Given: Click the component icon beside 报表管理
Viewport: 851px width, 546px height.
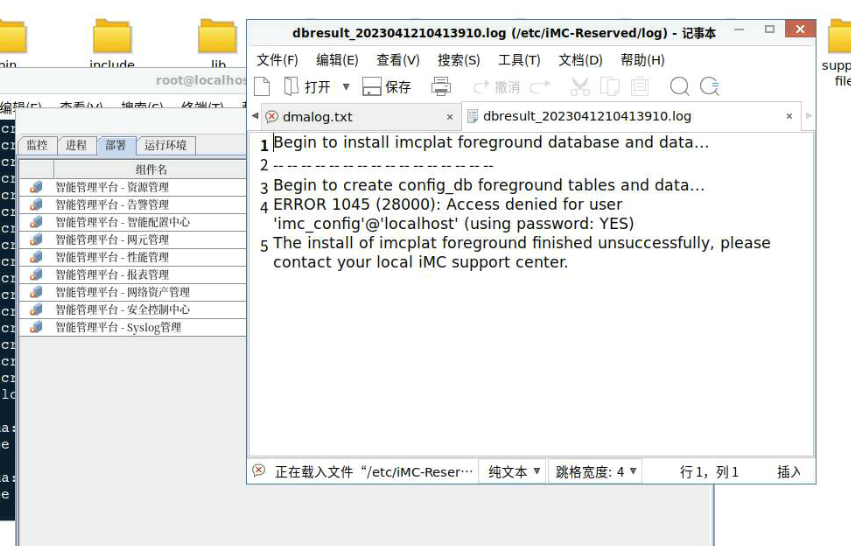Looking at the screenshot, I should click(36, 275).
